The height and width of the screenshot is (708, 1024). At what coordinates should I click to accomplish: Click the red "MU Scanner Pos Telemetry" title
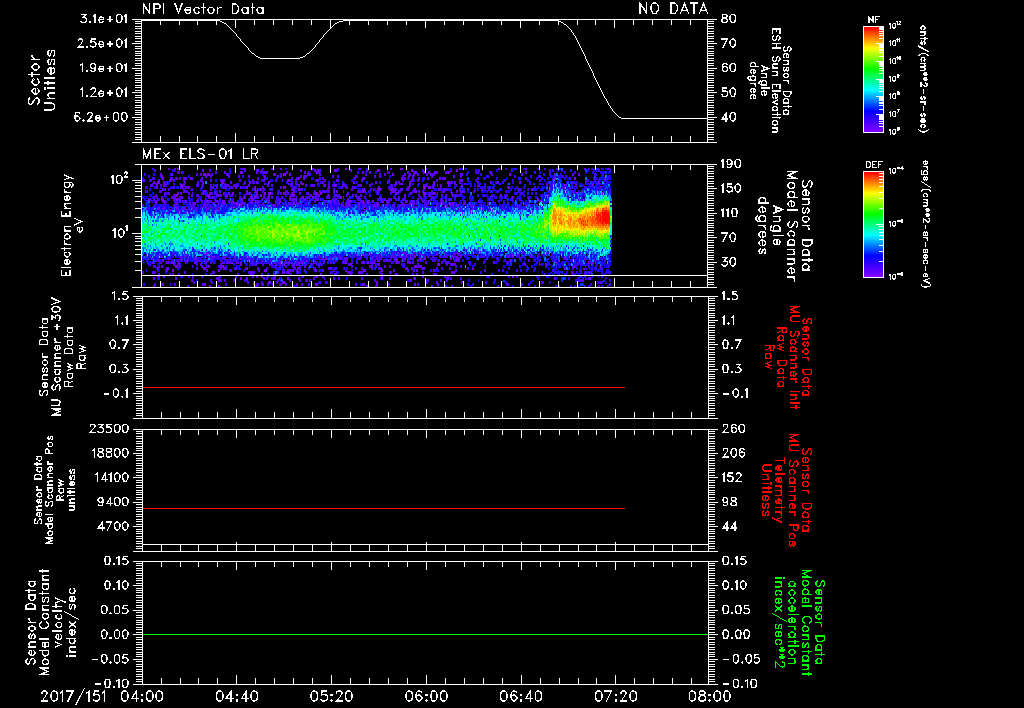click(787, 490)
